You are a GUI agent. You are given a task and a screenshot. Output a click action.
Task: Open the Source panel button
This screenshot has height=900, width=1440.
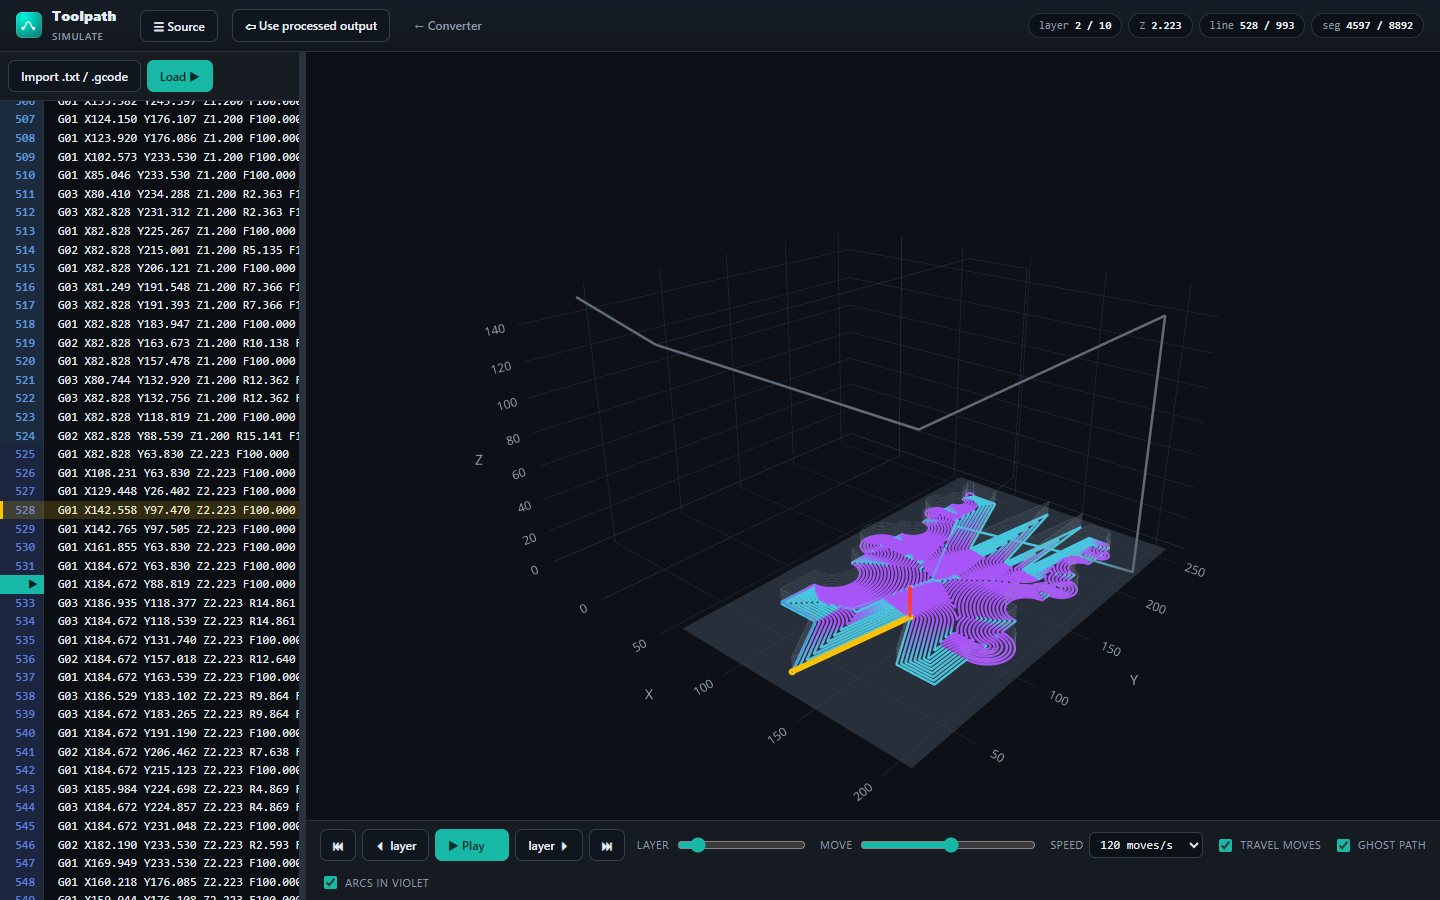coord(179,26)
